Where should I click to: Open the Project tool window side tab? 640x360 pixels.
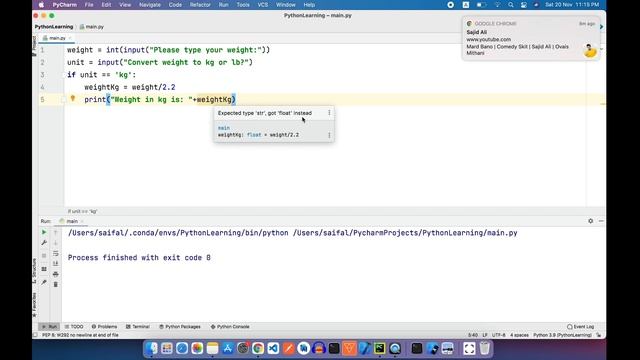pos(35,45)
